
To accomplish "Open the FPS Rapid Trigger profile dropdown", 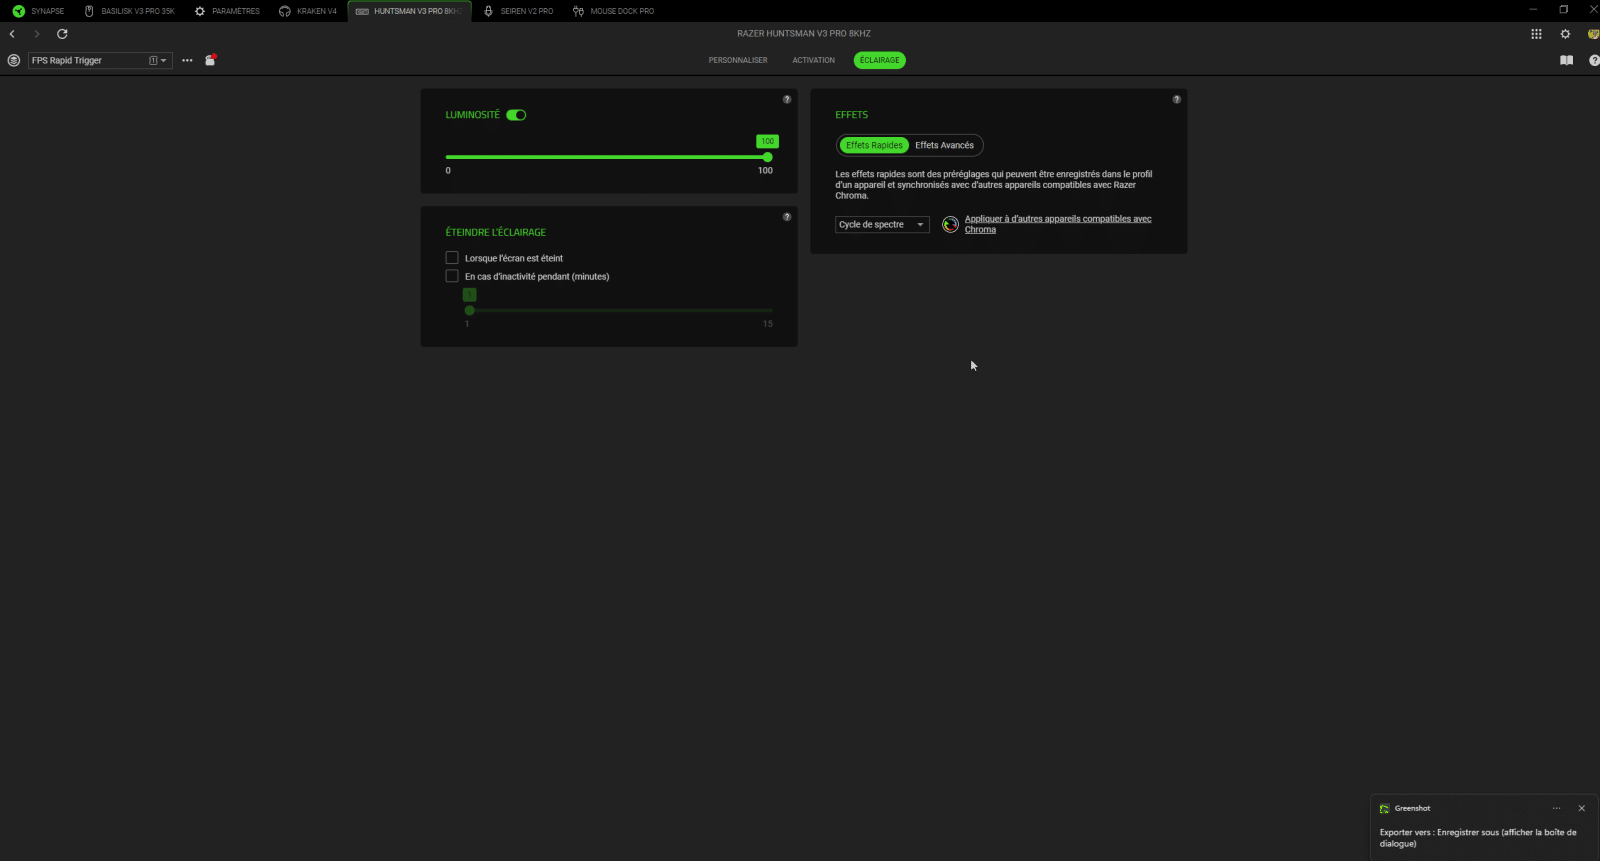I will pyautogui.click(x=100, y=60).
